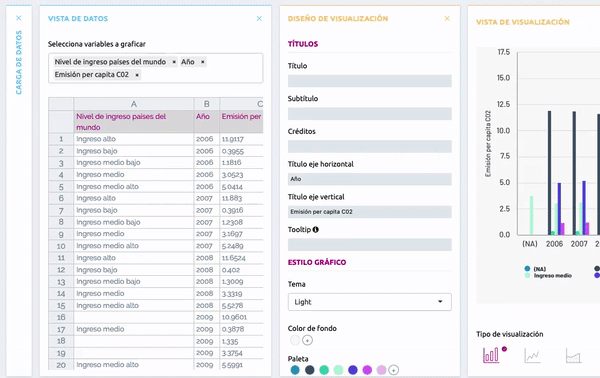Remove the 'Año' variable tag
Viewport: 600px width, 378px height.
tap(203, 62)
